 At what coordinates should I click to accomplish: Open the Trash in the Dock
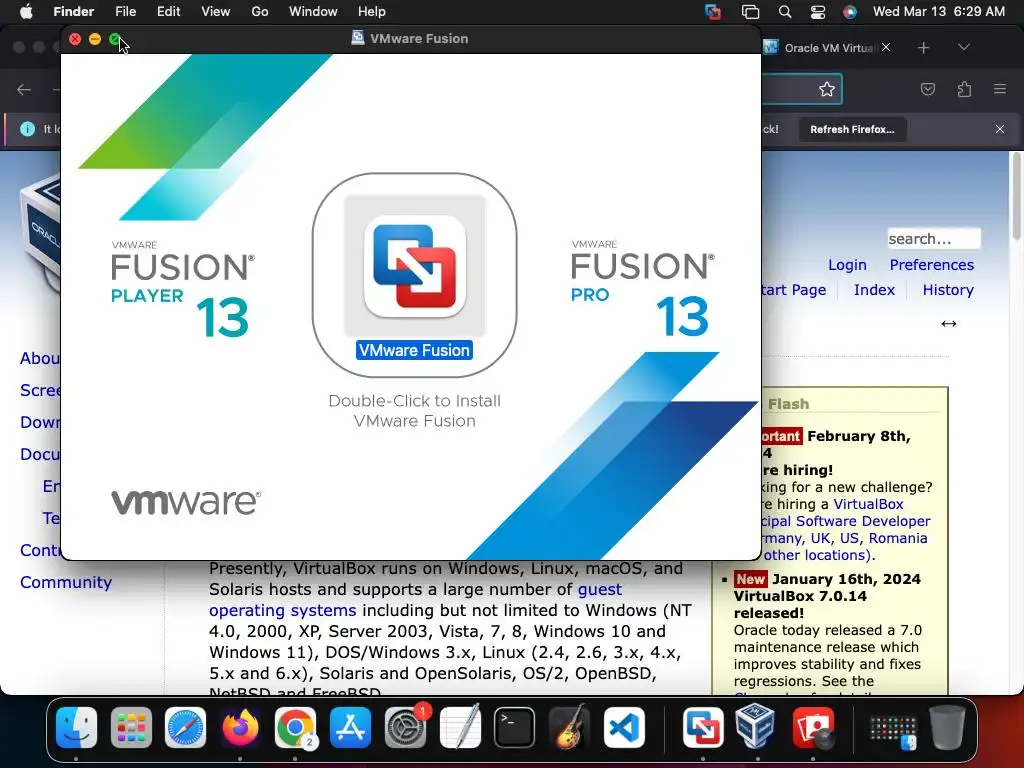948,727
